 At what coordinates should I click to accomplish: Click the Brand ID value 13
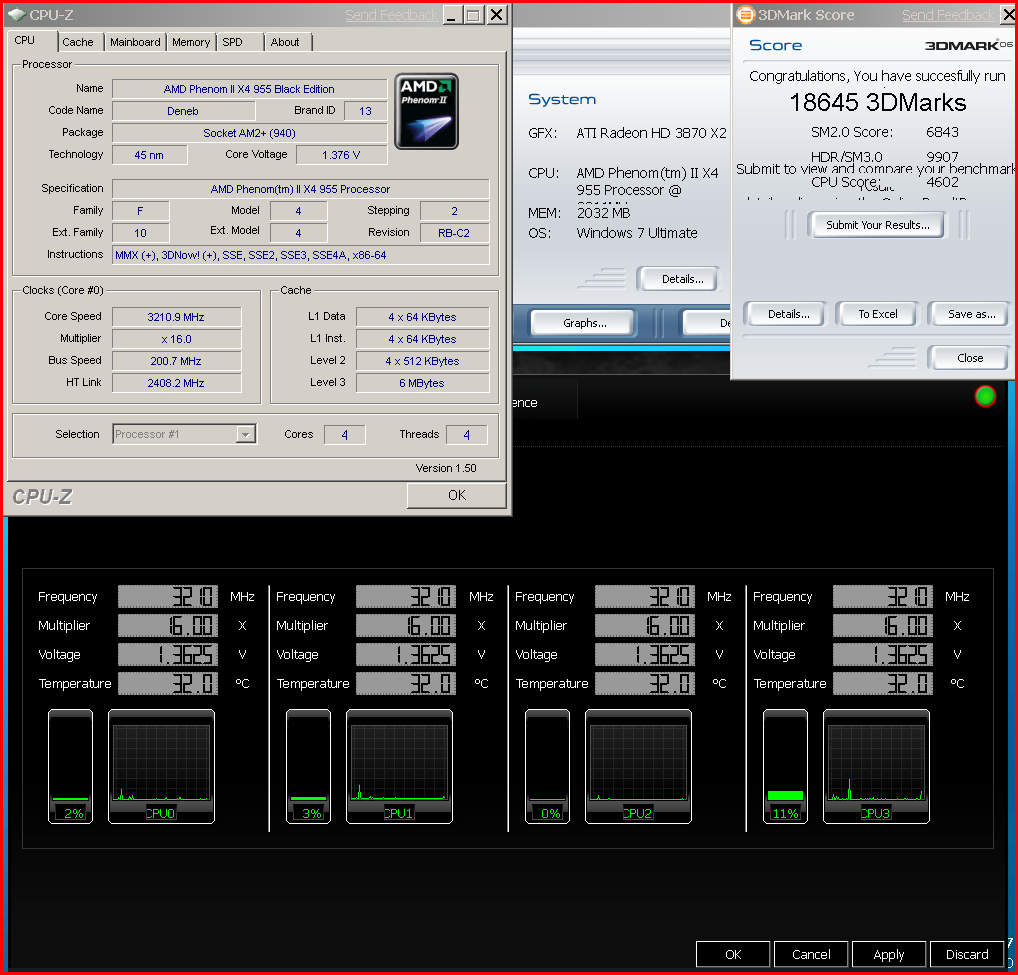click(x=366, y=111)
